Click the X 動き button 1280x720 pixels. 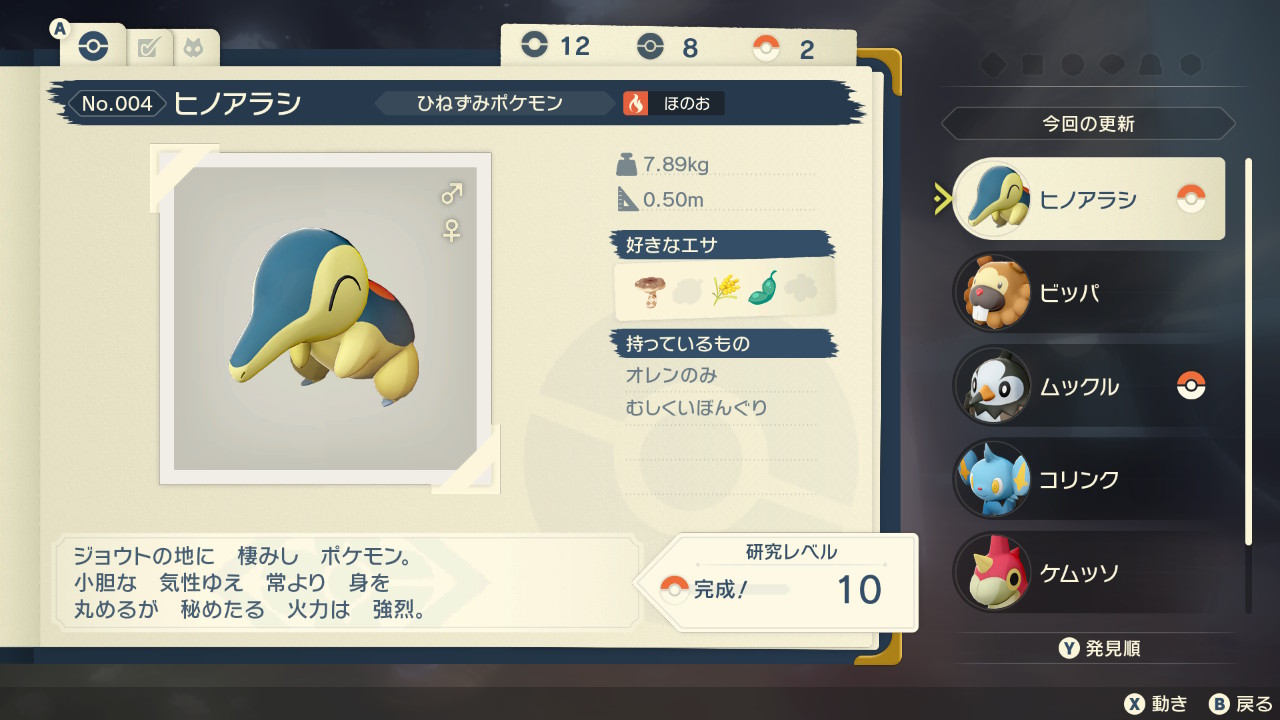pos(1156,703)
